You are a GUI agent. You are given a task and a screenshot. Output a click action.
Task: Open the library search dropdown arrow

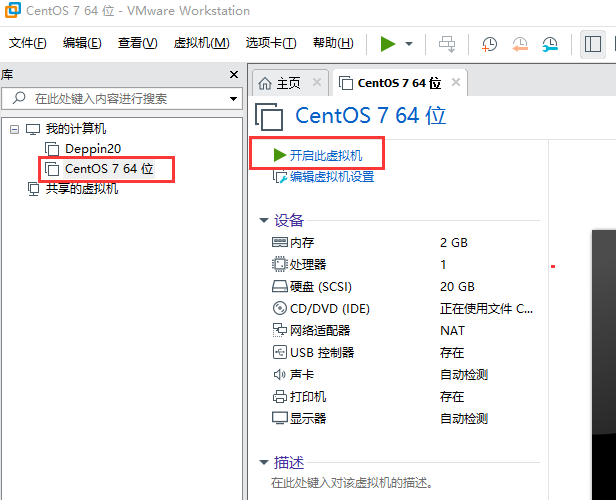tap(233, 99)
